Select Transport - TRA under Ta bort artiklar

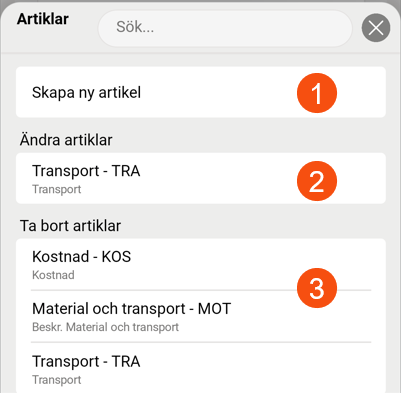[201, 369]
